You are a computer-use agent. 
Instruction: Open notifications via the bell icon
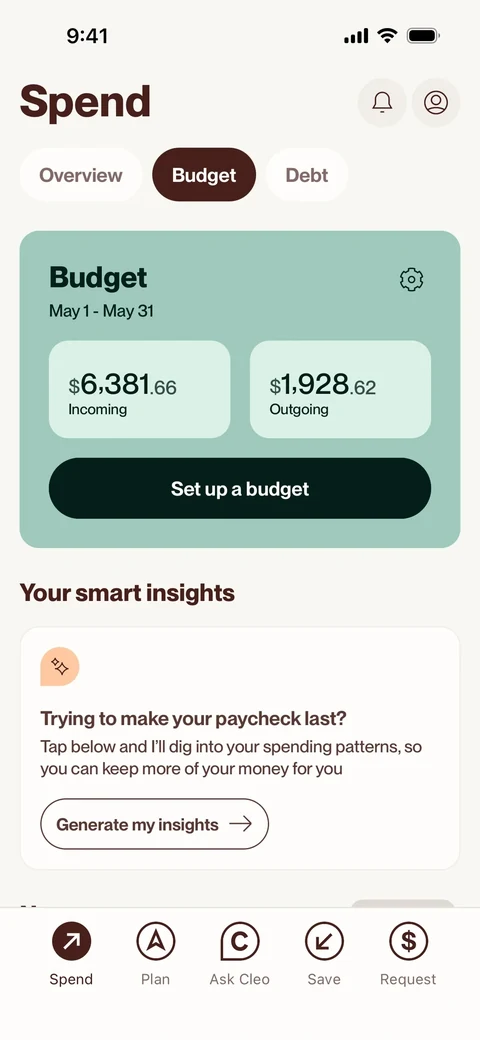pos(382,102)
